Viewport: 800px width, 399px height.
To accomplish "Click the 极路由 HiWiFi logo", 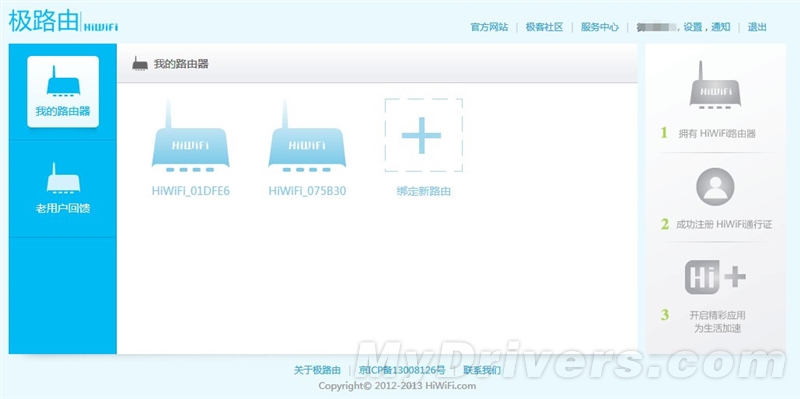I will (63, 21).
